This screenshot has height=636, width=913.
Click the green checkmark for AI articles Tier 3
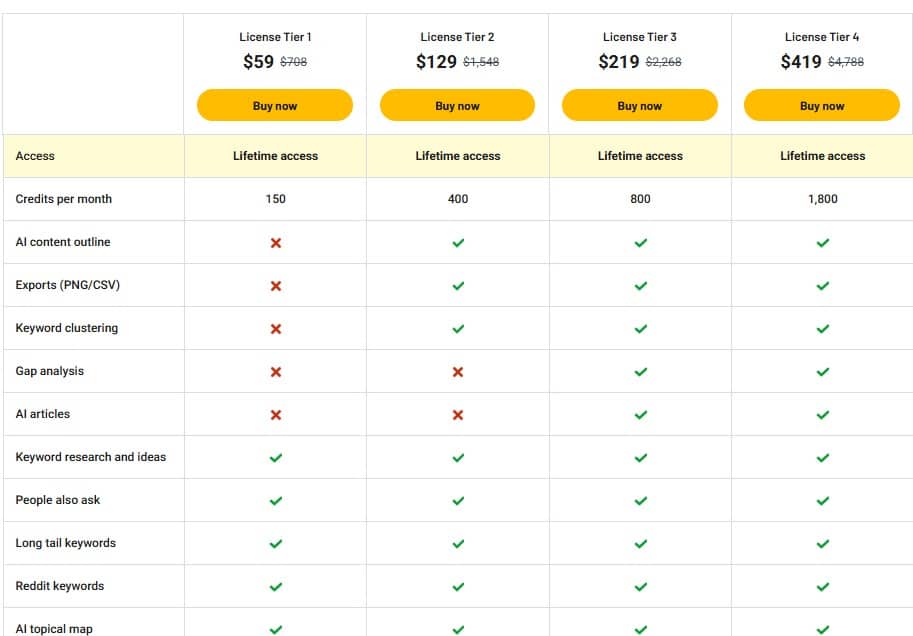coord(640,414)
